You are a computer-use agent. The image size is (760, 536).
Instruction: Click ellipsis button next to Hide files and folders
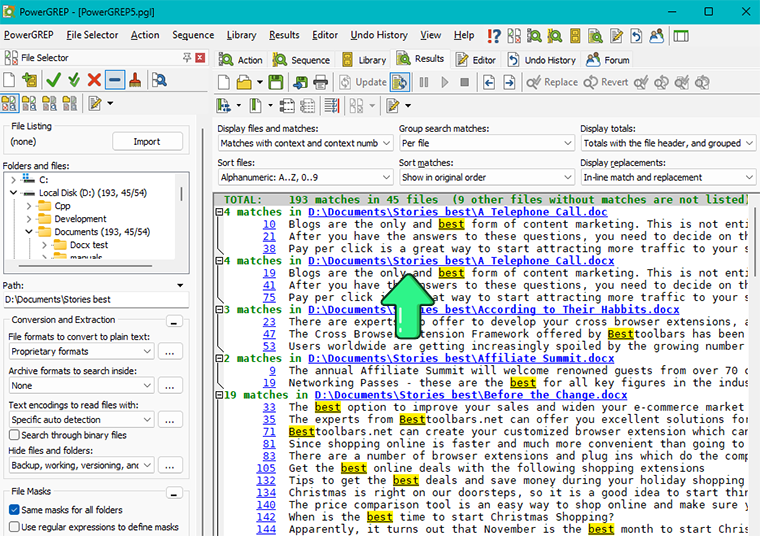tap(170, 466)
